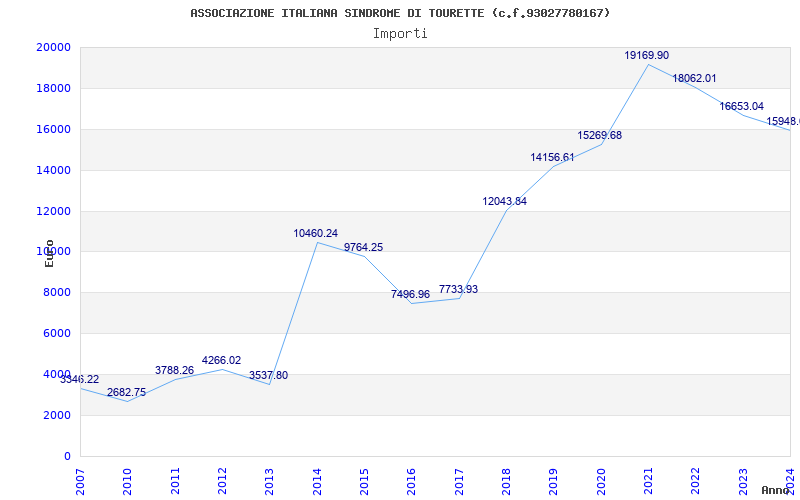Click the Euro y-axis title

pos(49,254)
